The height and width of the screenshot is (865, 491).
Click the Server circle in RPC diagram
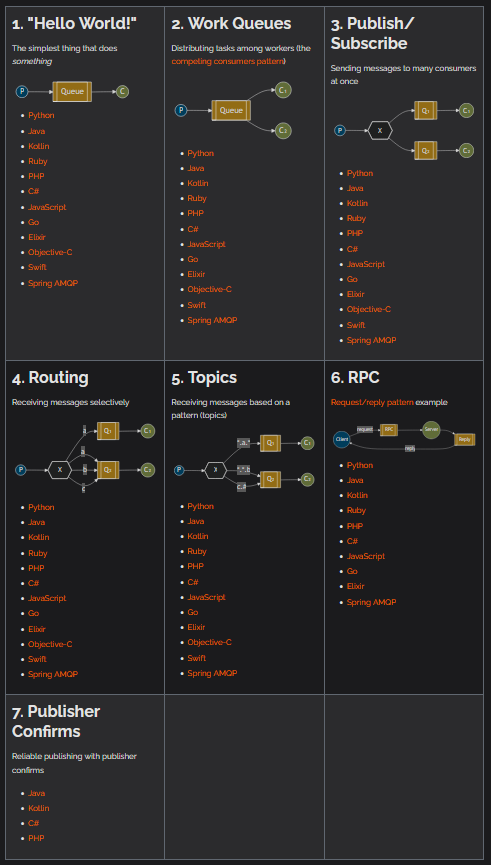coord(431,429)
